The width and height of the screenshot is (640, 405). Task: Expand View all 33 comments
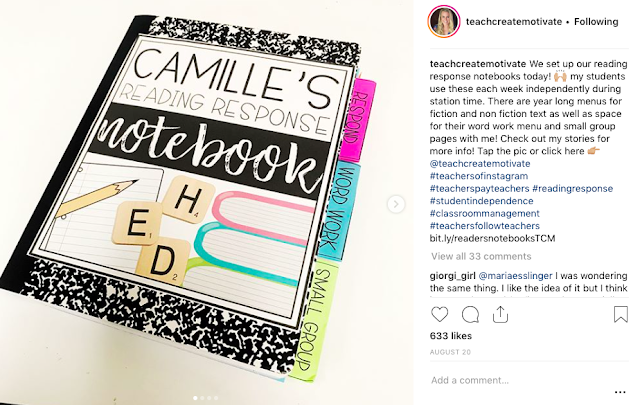pyautogui.click(x=481, y=256)
